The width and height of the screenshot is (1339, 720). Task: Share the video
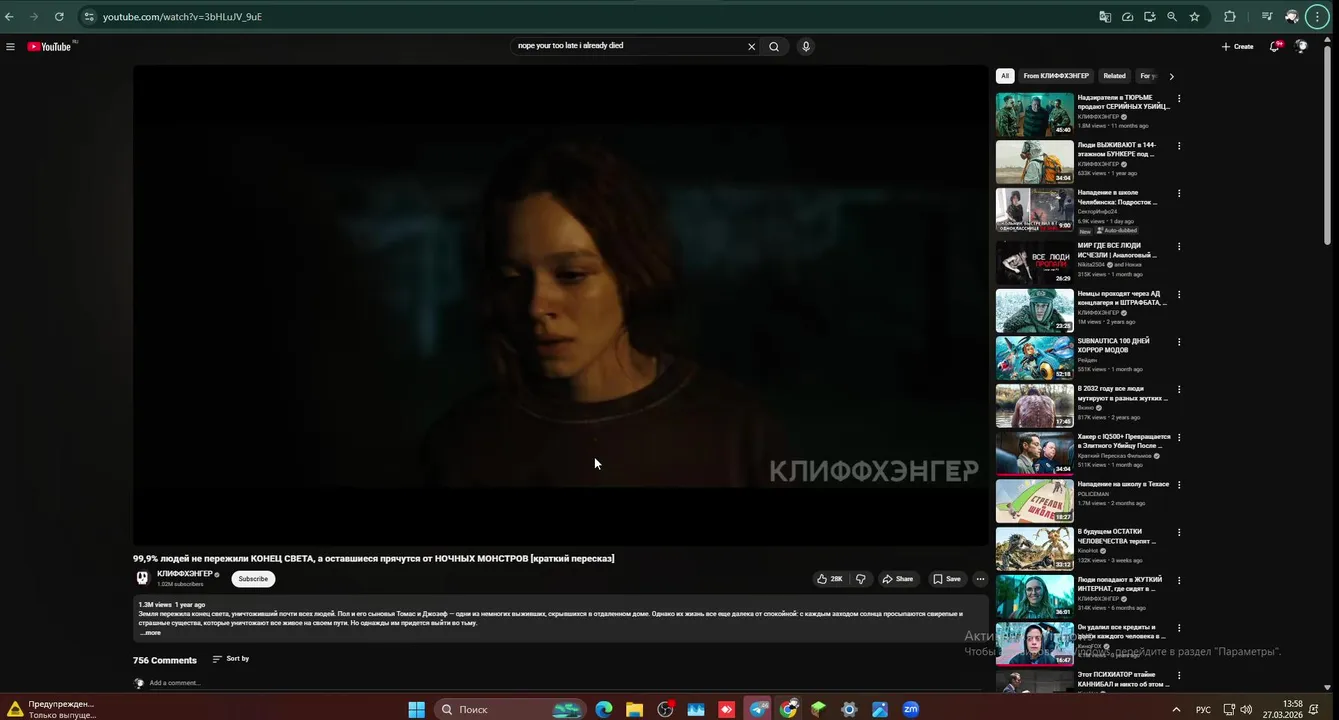(897, 579)
